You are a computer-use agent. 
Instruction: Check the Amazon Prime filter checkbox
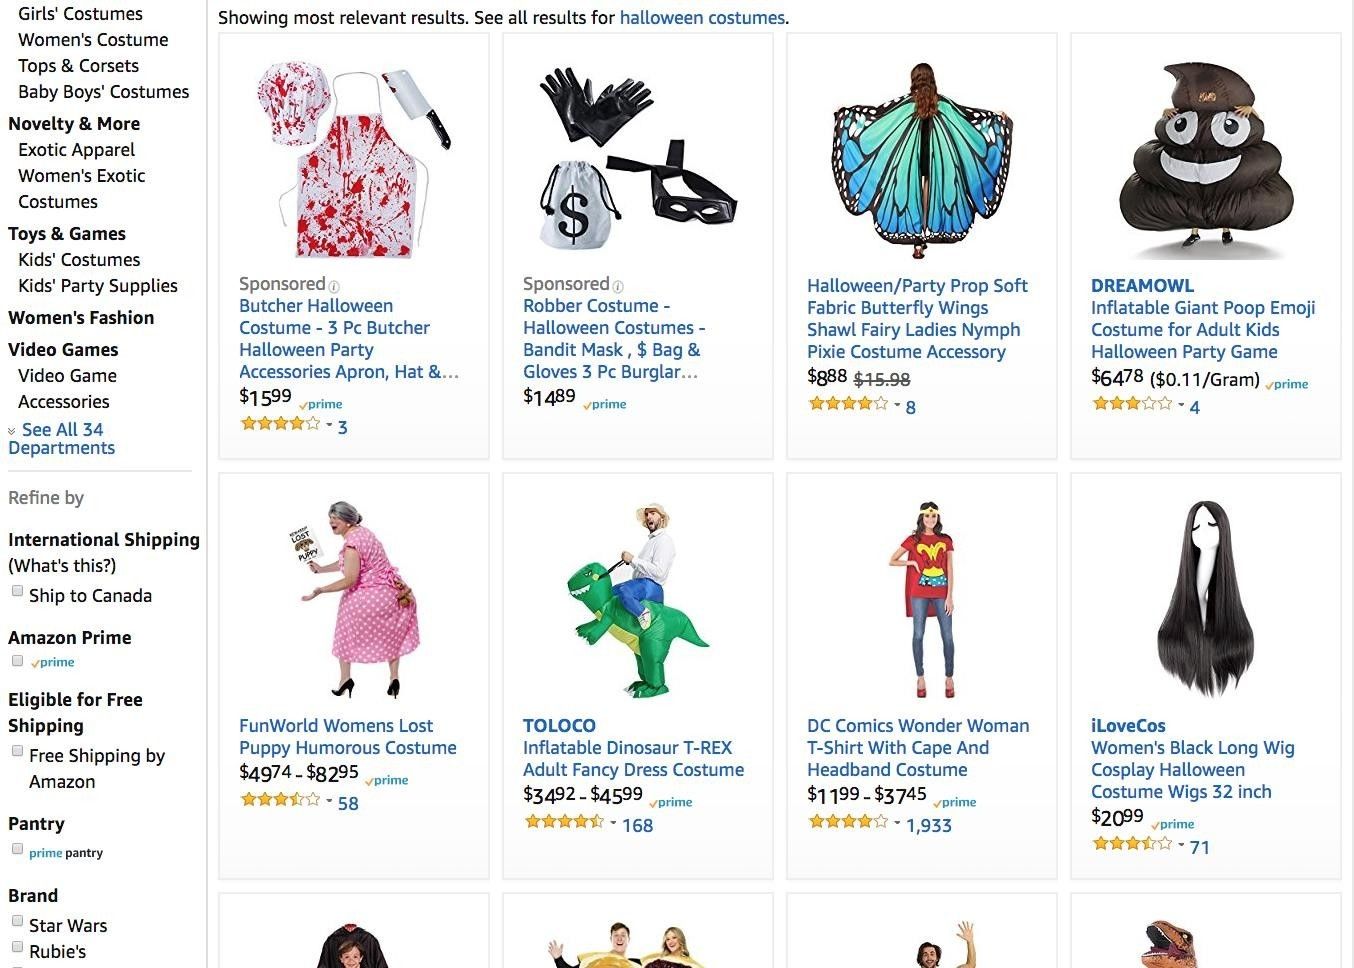(x=17, y=661)
